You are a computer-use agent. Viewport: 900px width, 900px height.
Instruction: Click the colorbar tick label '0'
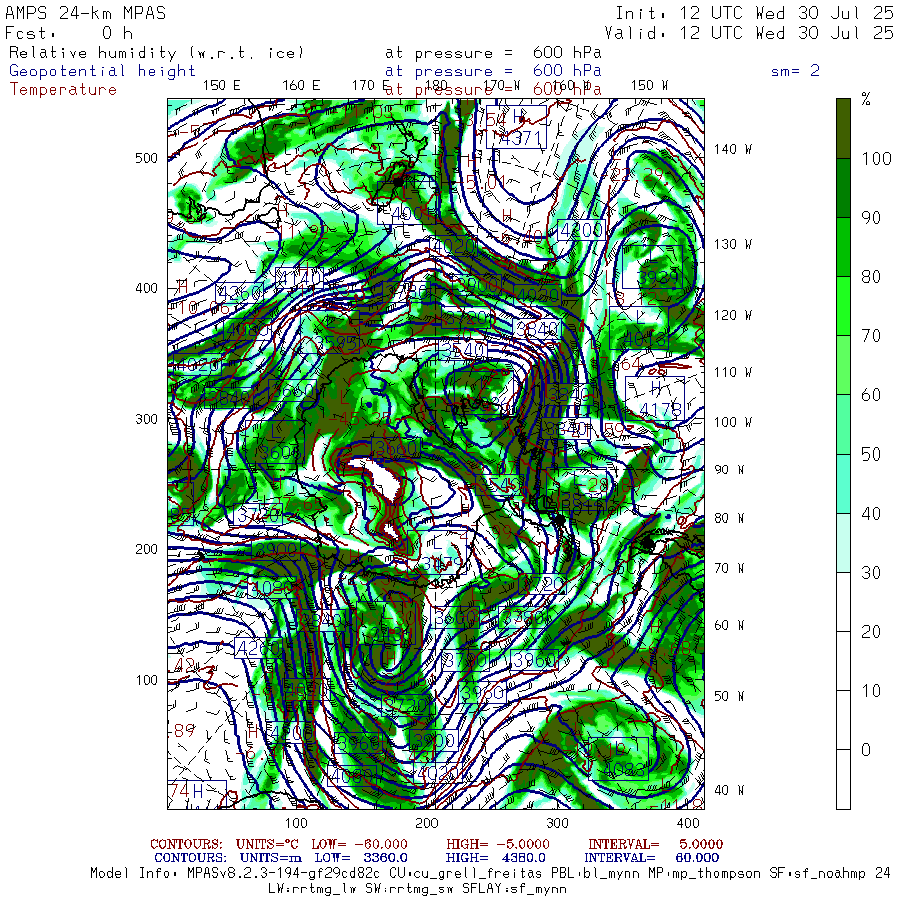866,750
